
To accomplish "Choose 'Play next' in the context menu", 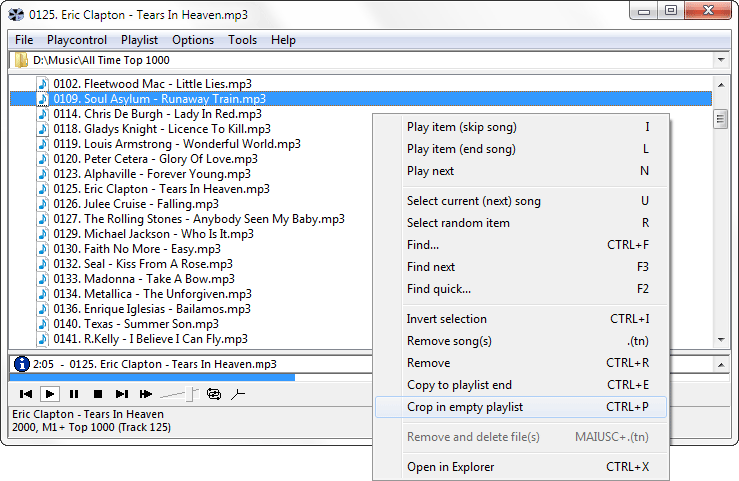I will pyautogui.click(x=521, y=171).
